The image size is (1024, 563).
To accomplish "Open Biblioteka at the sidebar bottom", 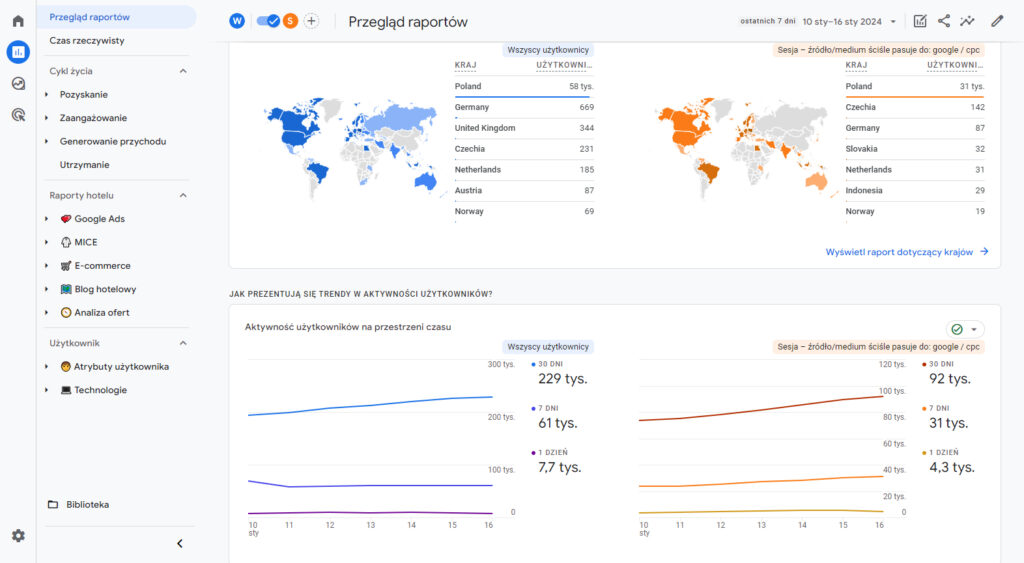I will [x=87, y=505].
